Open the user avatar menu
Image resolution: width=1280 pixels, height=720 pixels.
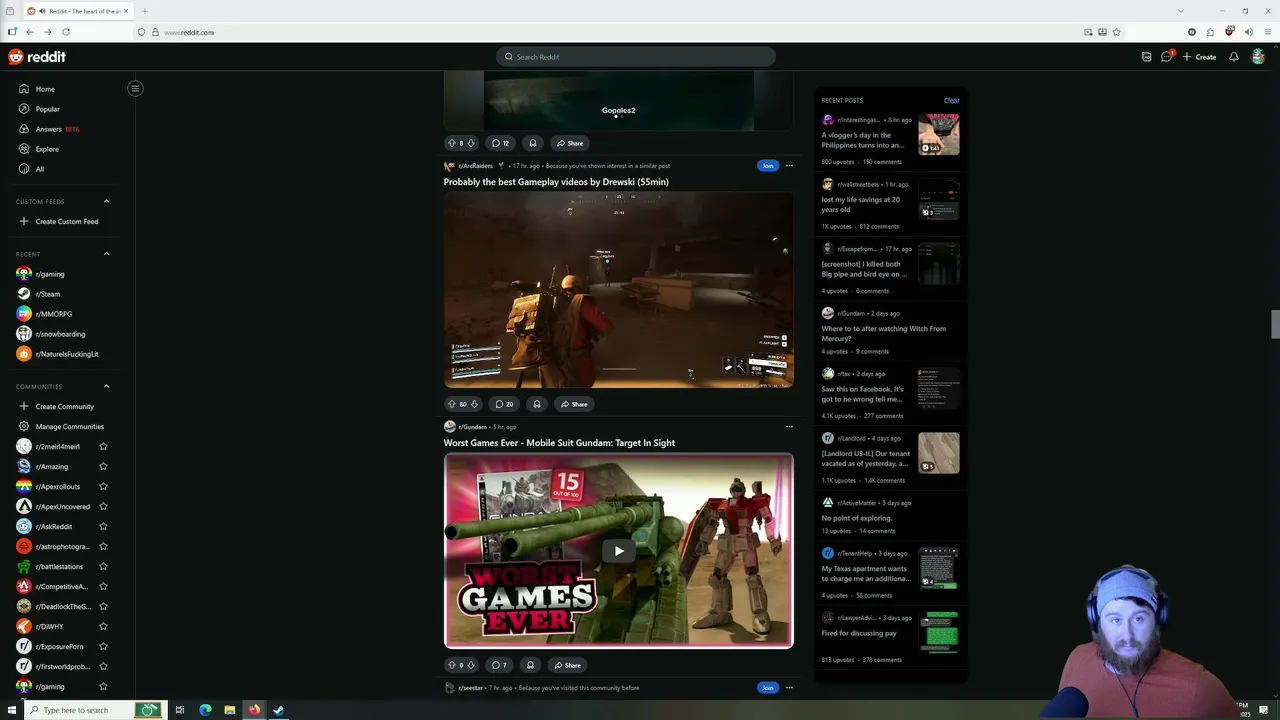[1258, 57]
